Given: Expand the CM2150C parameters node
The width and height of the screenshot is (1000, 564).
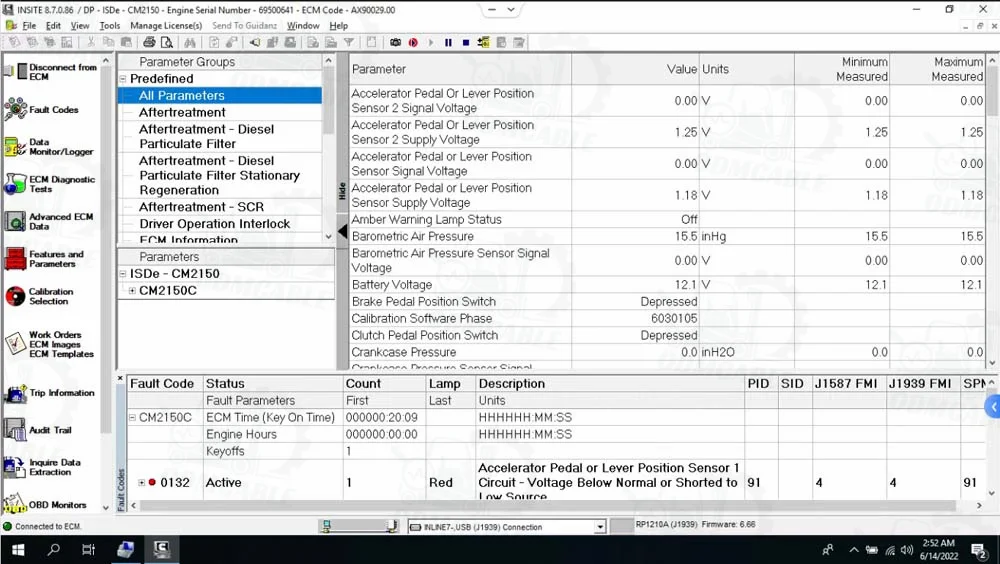Looking at the screenshot, I should (132, 291).
